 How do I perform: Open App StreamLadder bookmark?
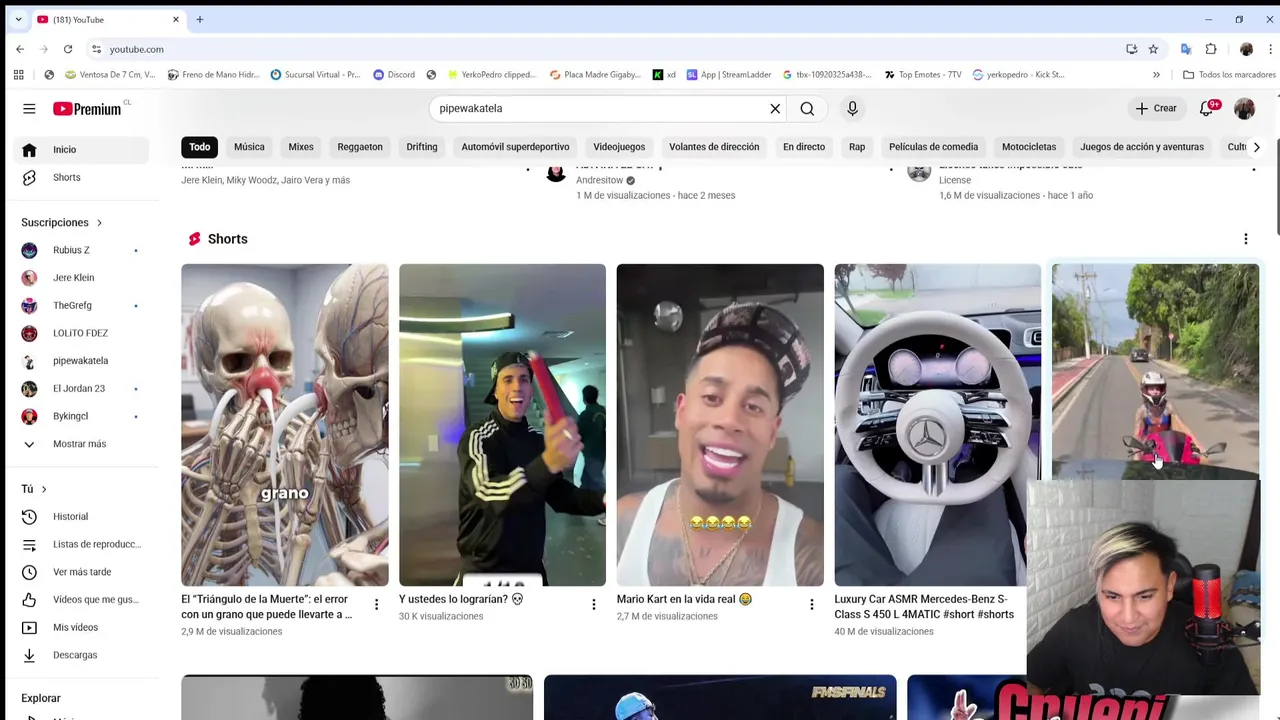coord(729,75)
